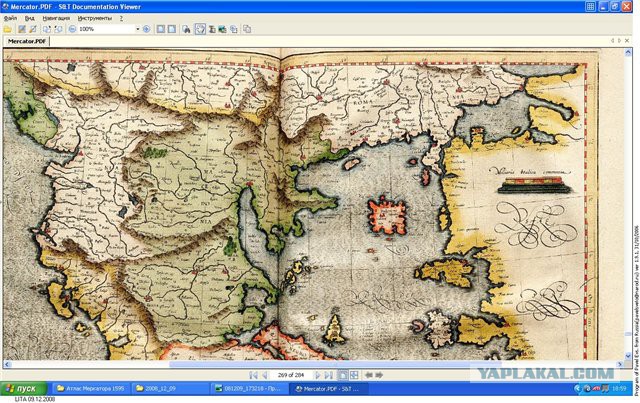
Task: Click the horizontal scrollbar right arrow
Action: click(x=620, y=364)
